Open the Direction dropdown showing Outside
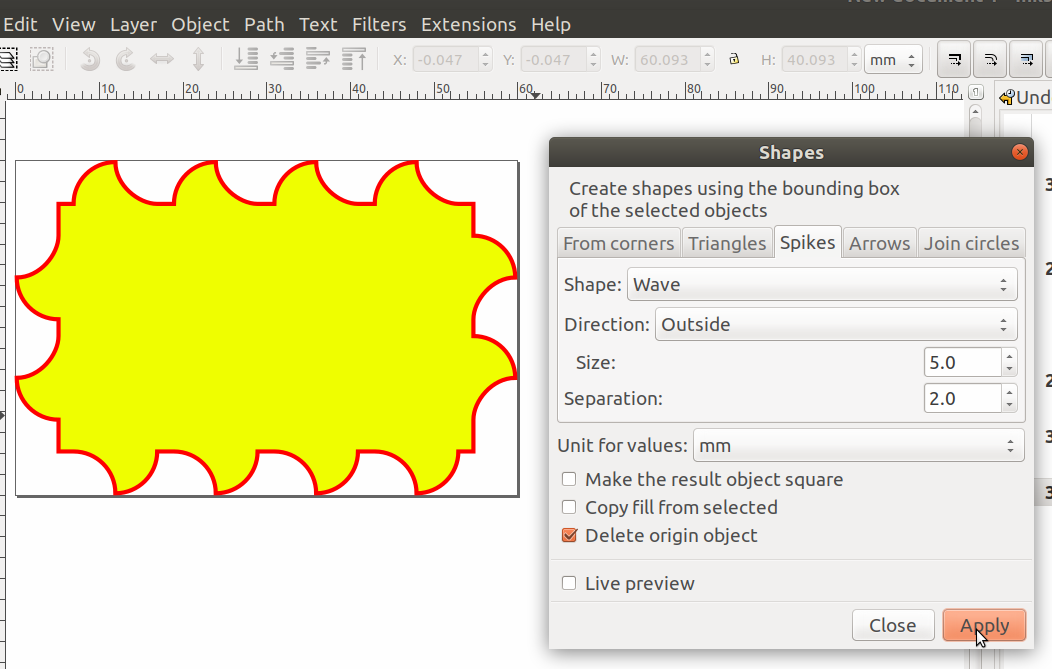 (836, 324)
